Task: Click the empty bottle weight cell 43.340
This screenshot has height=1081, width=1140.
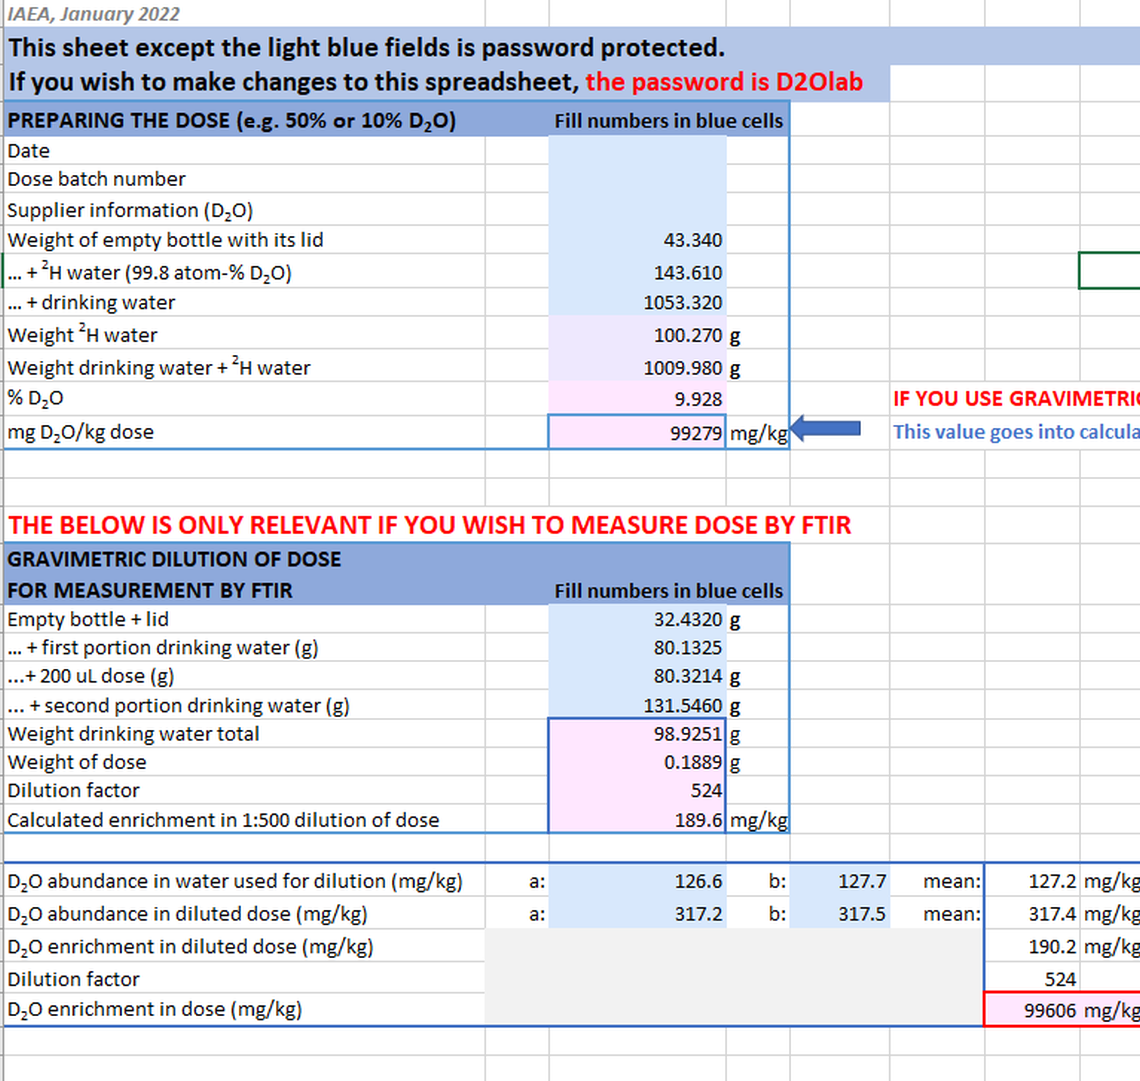Action: pos(637,240)
